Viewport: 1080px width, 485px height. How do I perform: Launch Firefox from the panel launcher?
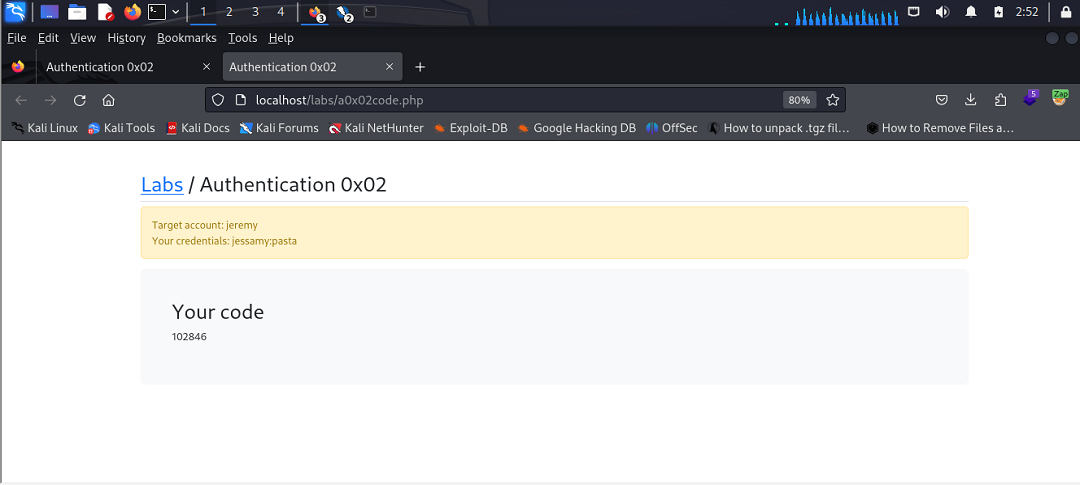(x=132, y=12)
